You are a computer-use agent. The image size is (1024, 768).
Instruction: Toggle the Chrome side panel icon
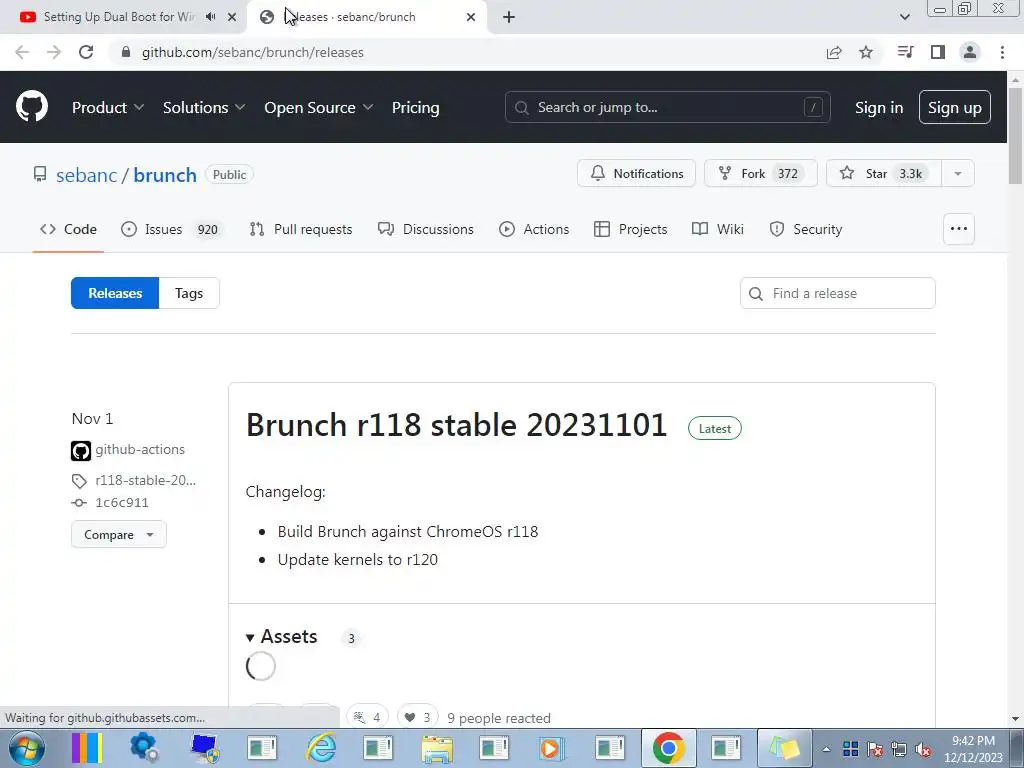tap(938, 52)
